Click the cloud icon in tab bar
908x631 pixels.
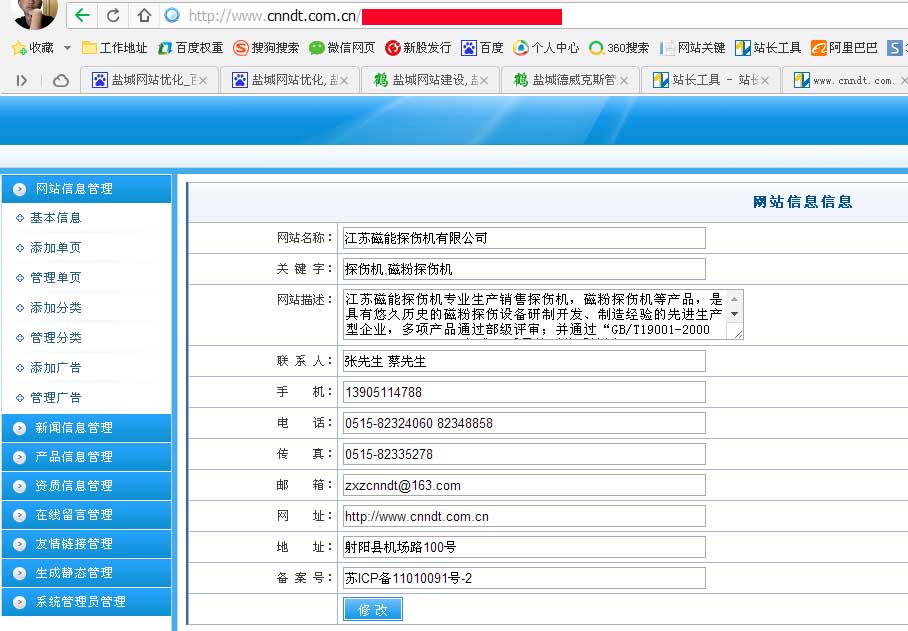[61, 80]
